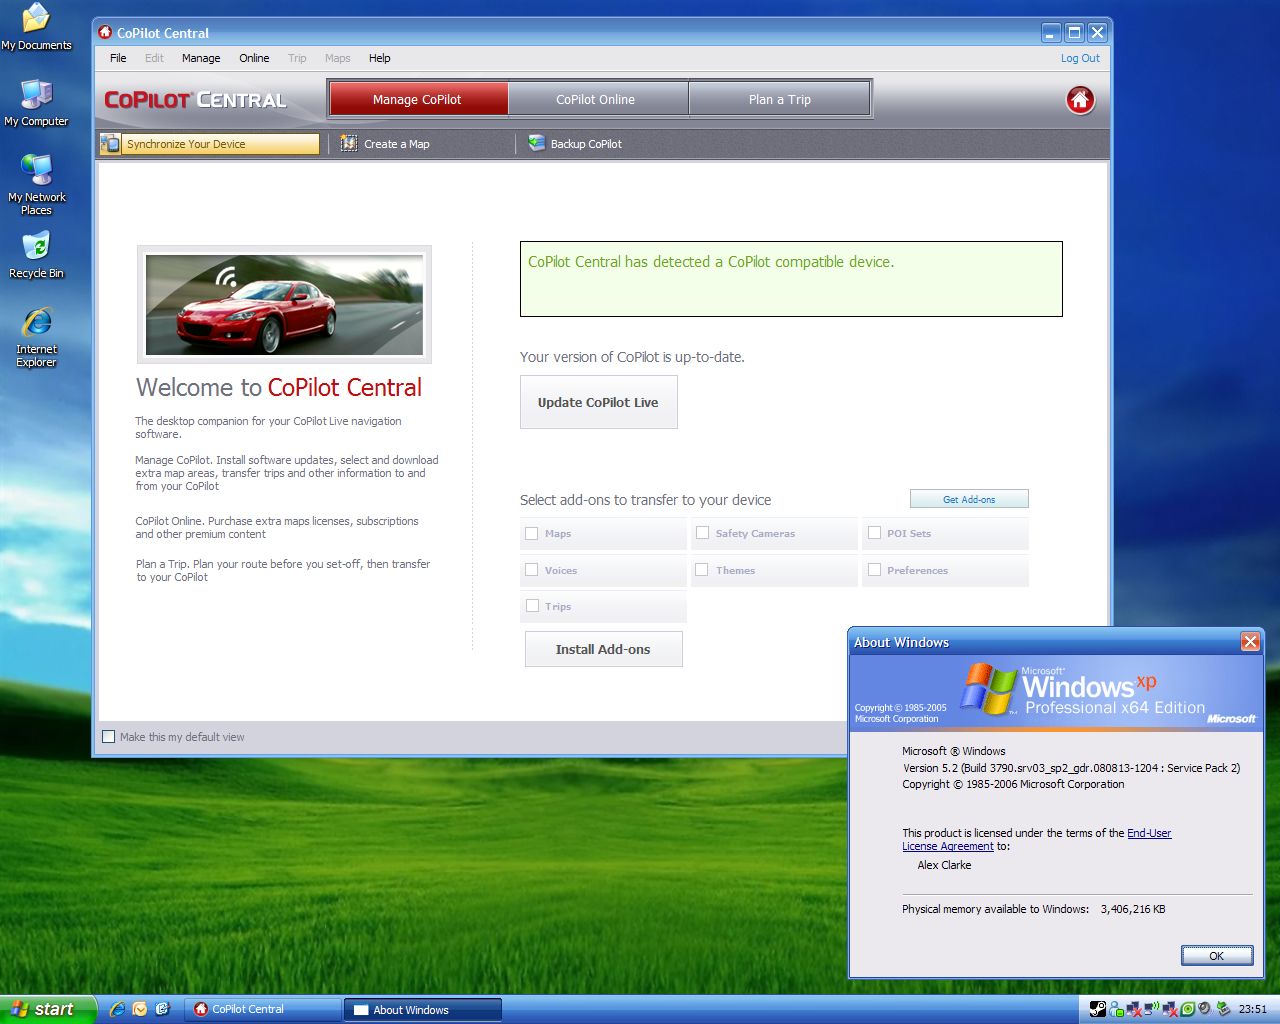The width and height of the screenshot is (1280, 1024).
Task: Enable Make this my default view
Action: pos(109,737)
